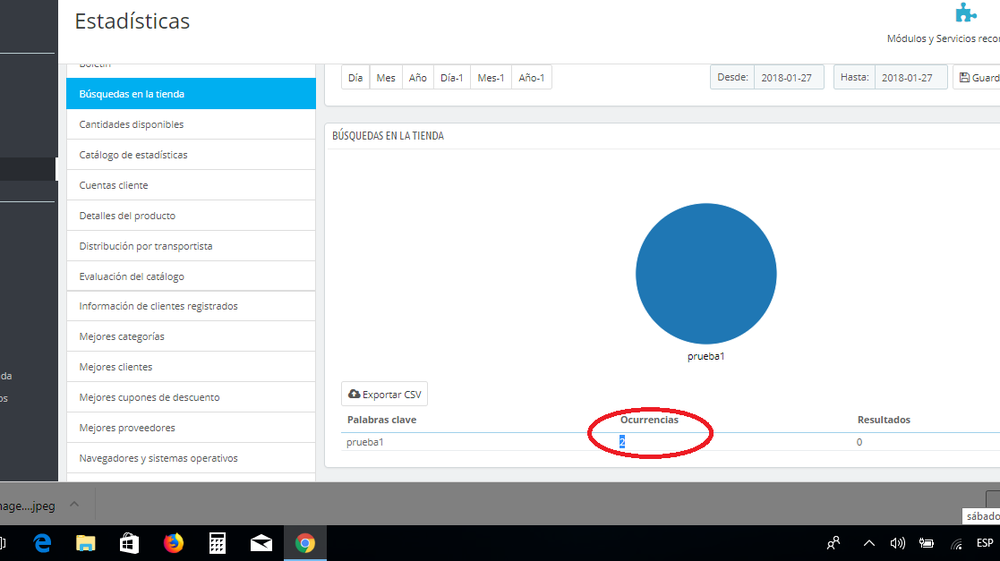The height and width of the screenshot is (561, 1000).
Task: Click the Ocurrencias column header
Action: (649, 419)
